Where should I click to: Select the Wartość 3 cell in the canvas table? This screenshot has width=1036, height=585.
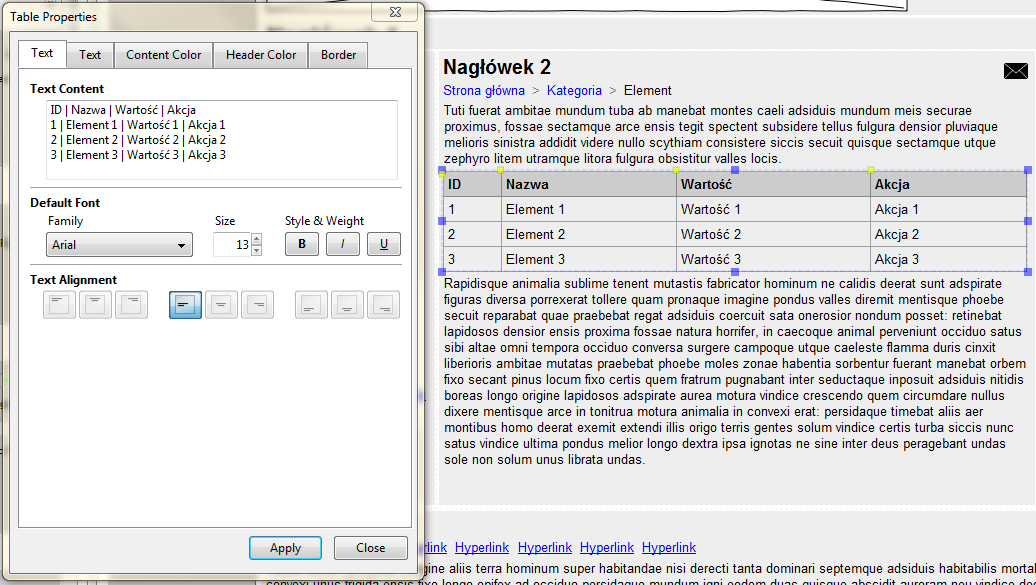[773, 260]
